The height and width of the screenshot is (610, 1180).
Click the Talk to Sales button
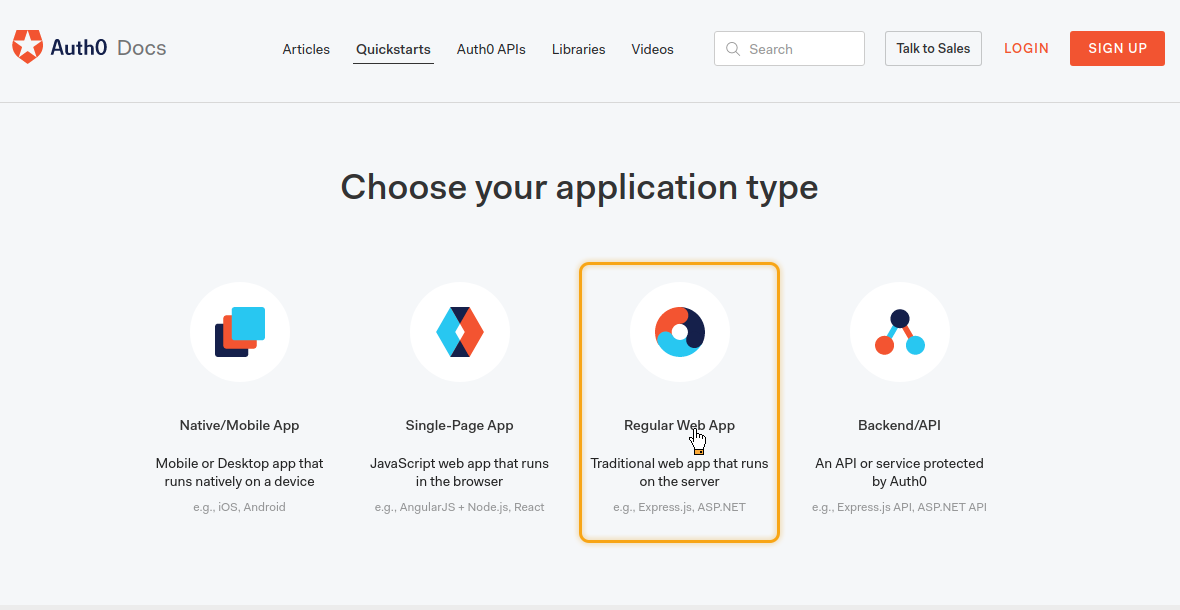click(x=933, y=49)
